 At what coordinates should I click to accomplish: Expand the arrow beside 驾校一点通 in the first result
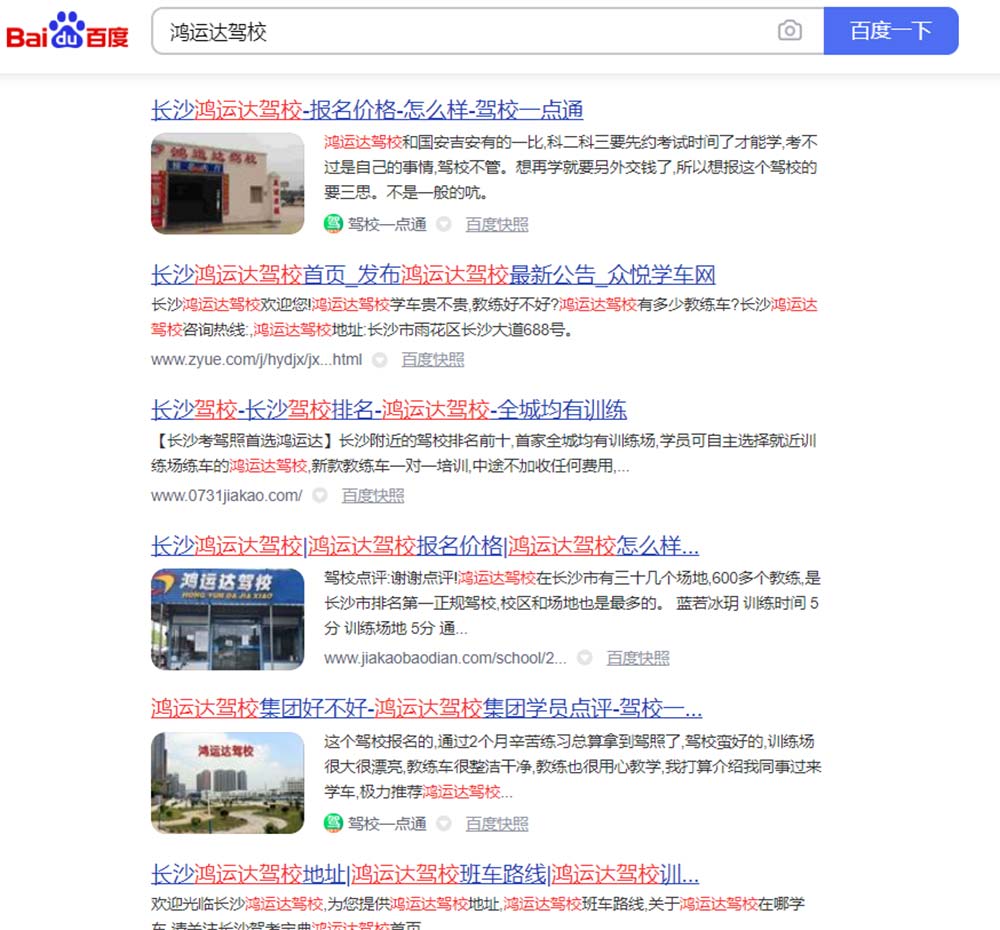pyautogui.click(x=444, y=224)
